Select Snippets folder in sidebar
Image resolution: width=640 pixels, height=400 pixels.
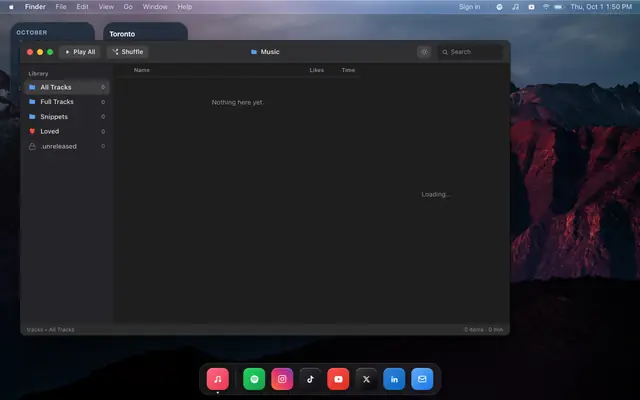(67, 117)
